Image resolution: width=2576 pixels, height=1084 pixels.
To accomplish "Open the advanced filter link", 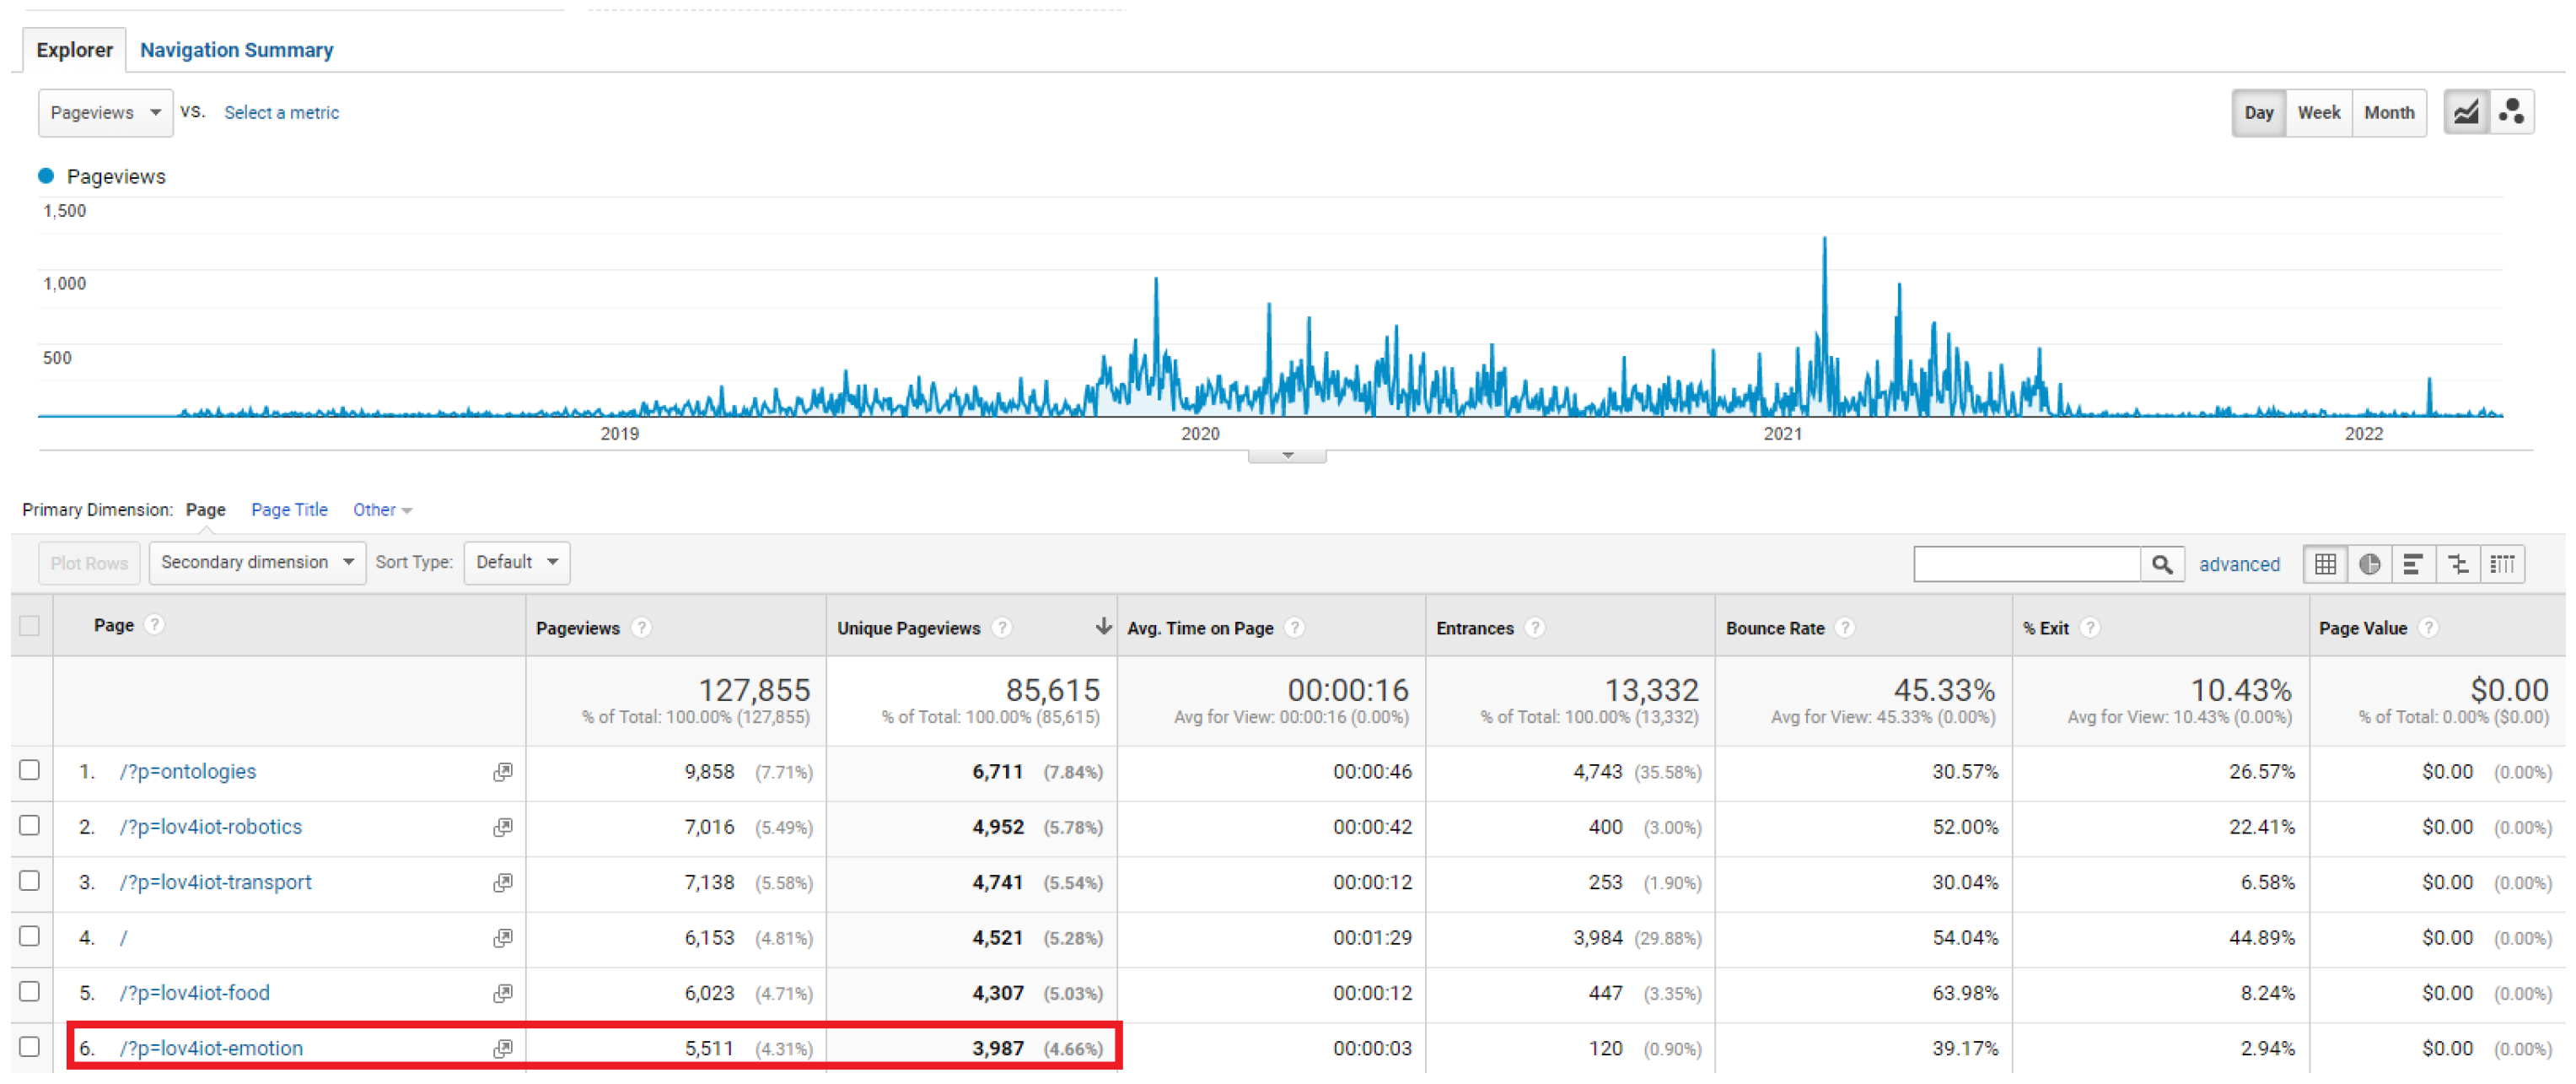I will click(x=2239, y=564).
